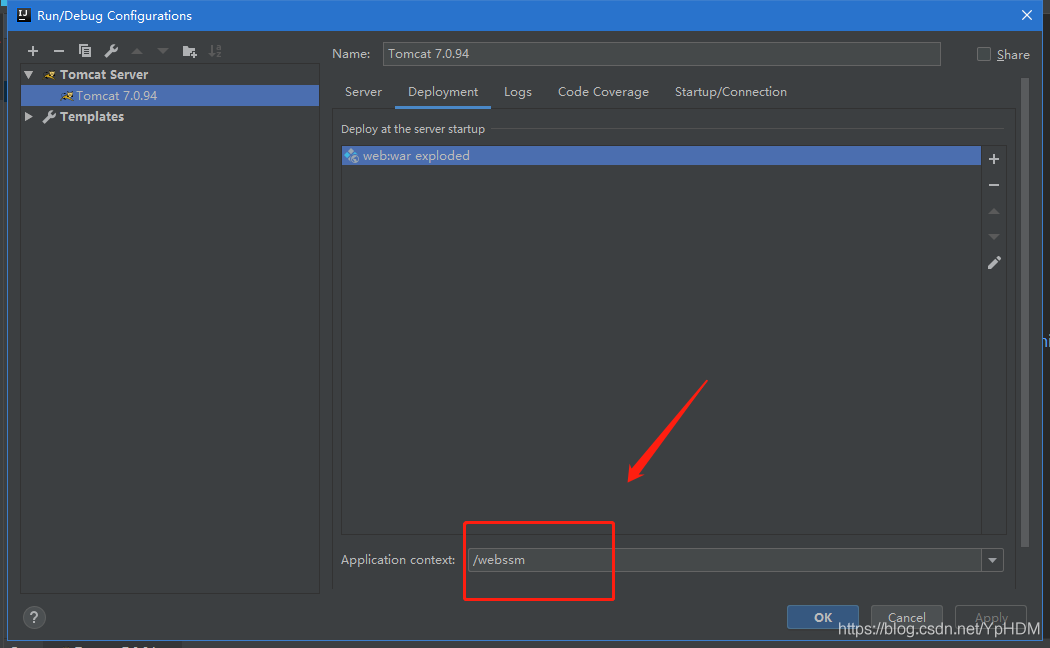Create new folder for configurations
The width and height of the screenshot is (1050, 648).
tap(190, 51)
